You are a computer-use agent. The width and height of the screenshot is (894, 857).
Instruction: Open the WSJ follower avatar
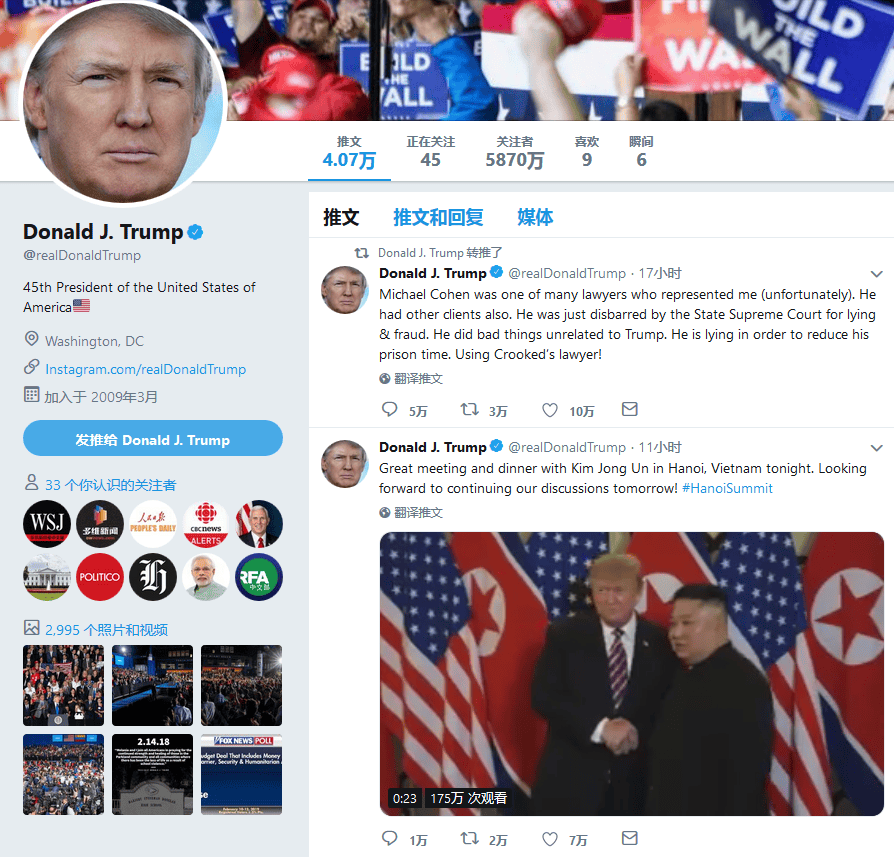pyautogui.click(x=47, y=523)
